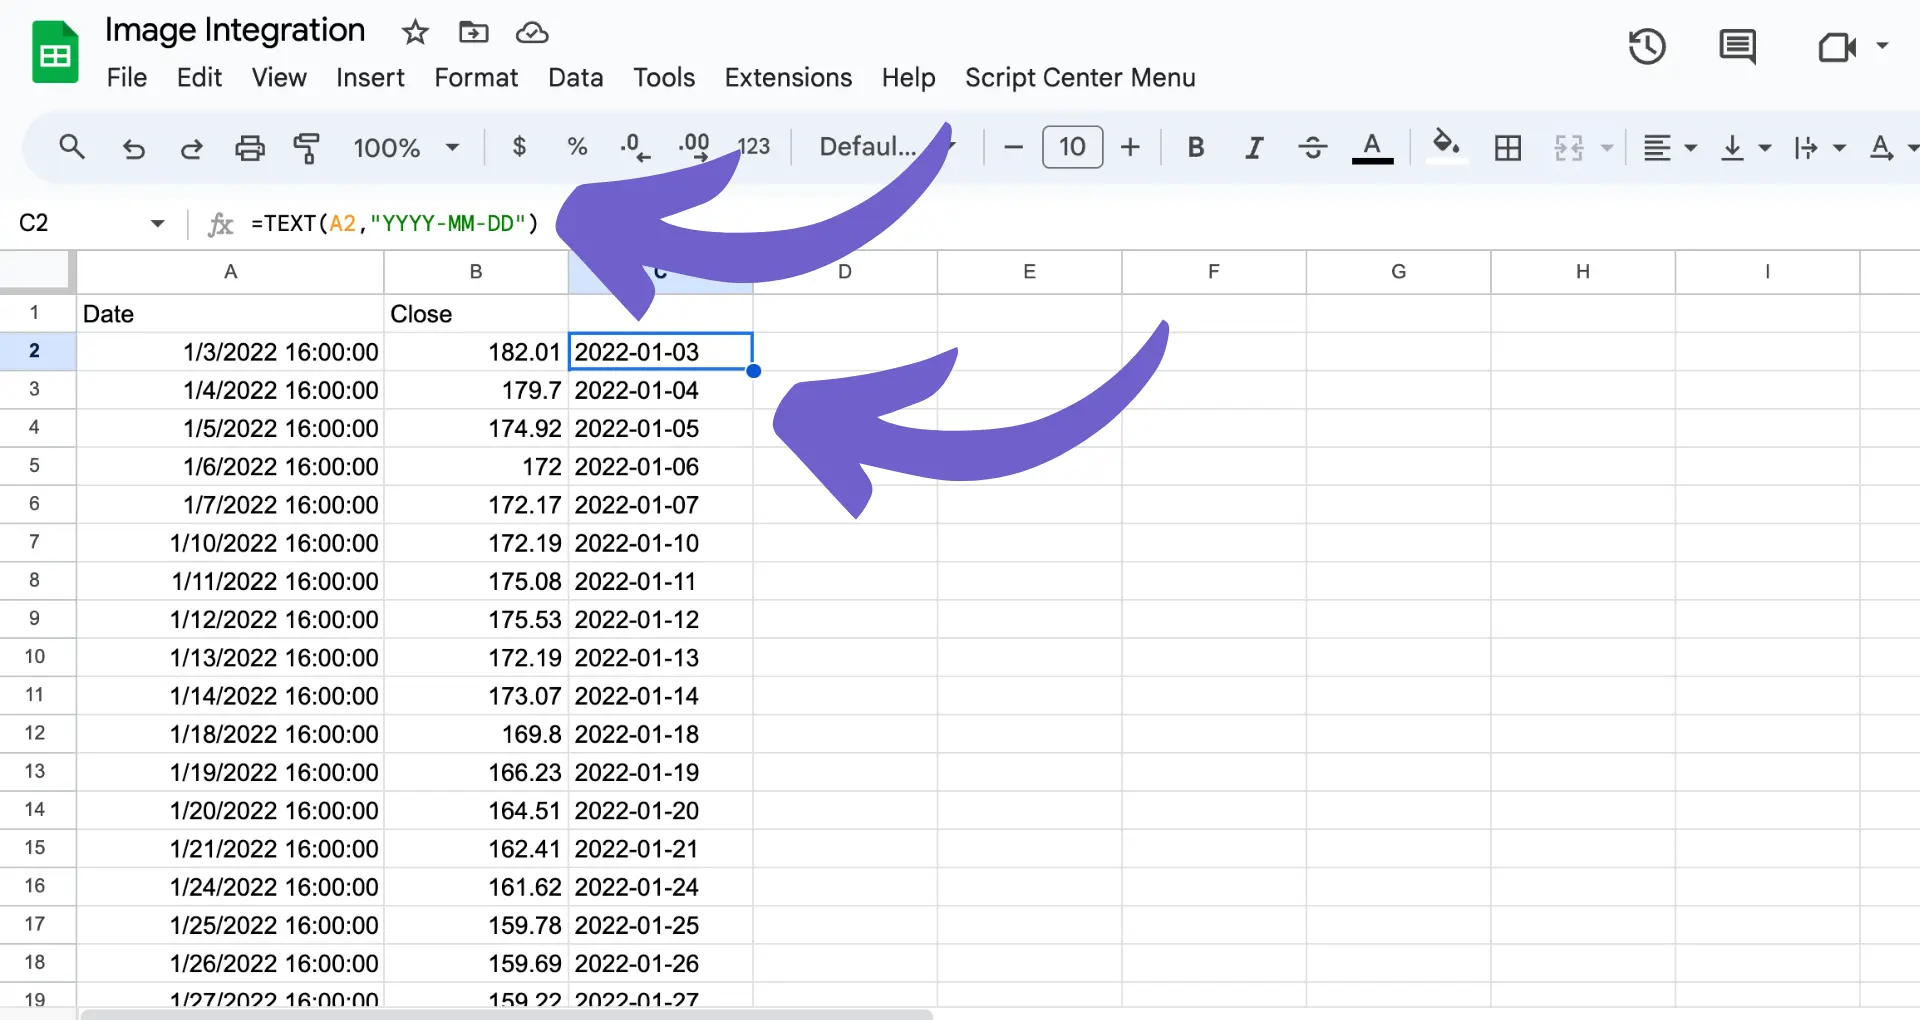
Task: Open the Script Center Menu
Action: pos(1080,77)
